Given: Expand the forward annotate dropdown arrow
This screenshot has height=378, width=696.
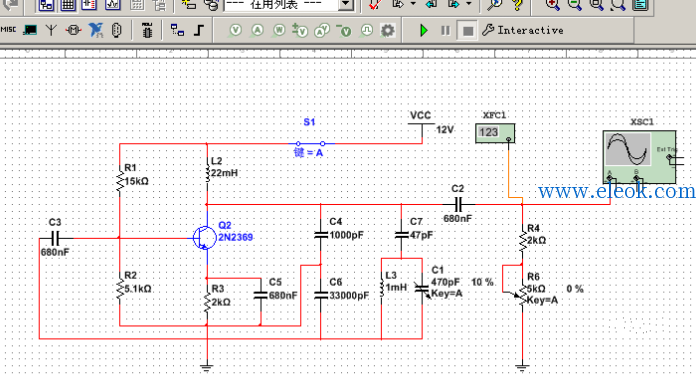Looking at the screenshot, I should 469,4.
